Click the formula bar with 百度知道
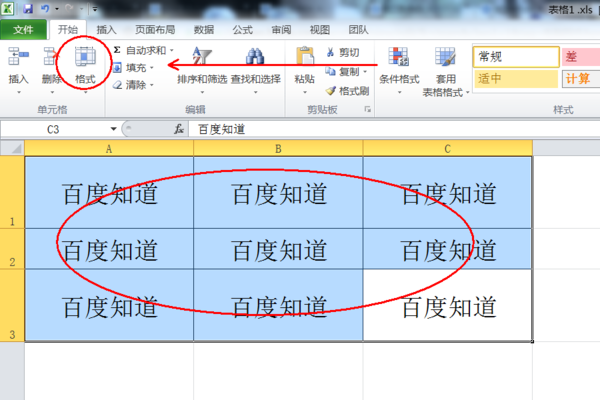The width and height of the screenshot is (600, 400). click(x=394, y=129)
